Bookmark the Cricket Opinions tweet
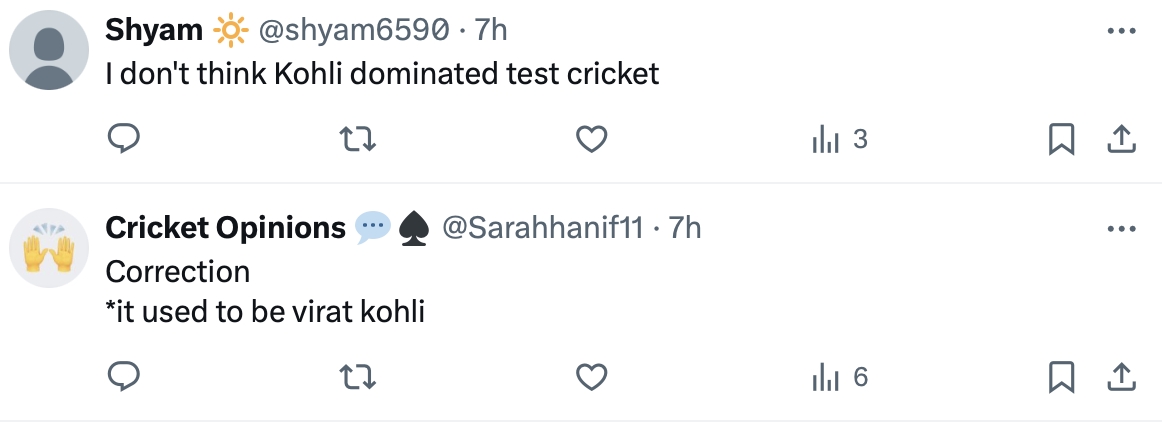Screen dimensions: 1162x430 point(1060,377)
